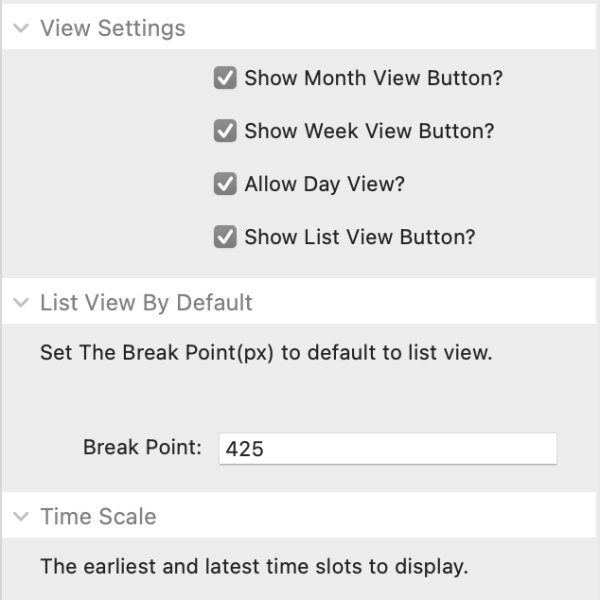The image size is (600, 600).
Task: Click the View Settings header title
Action: point(112,28)
